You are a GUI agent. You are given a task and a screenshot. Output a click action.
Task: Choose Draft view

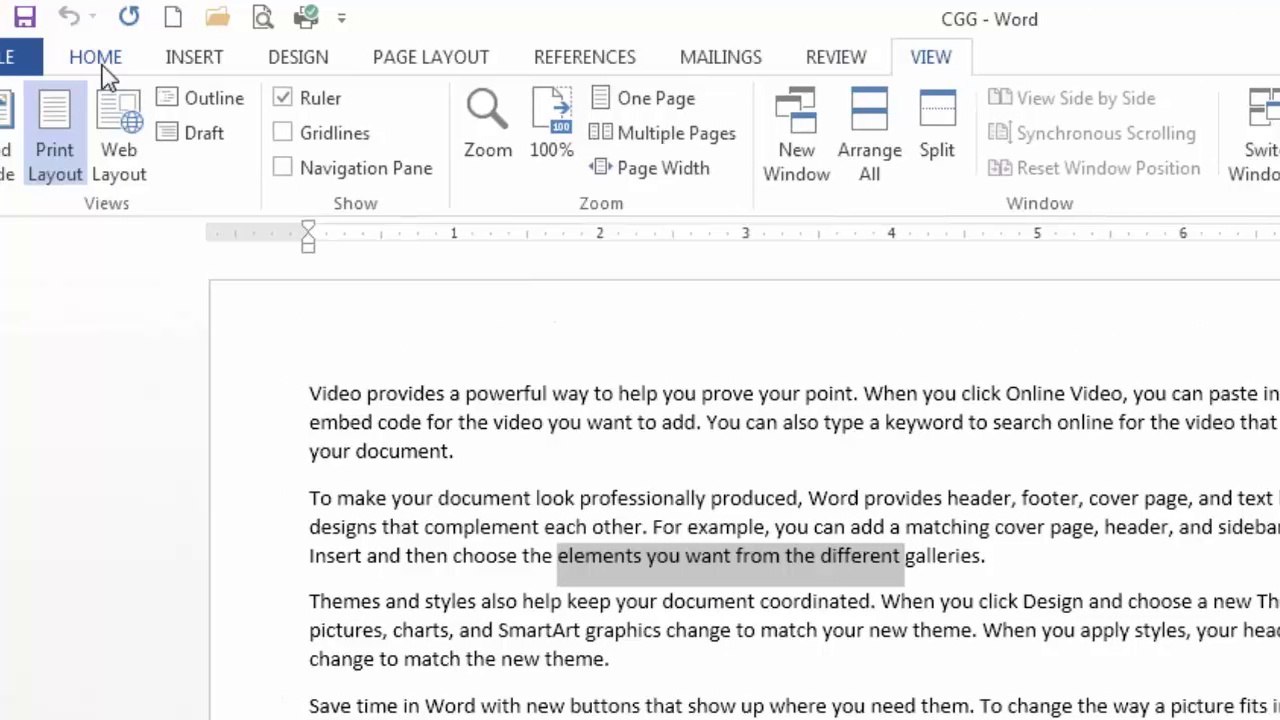pyautogui.click(x=190, y=133)
